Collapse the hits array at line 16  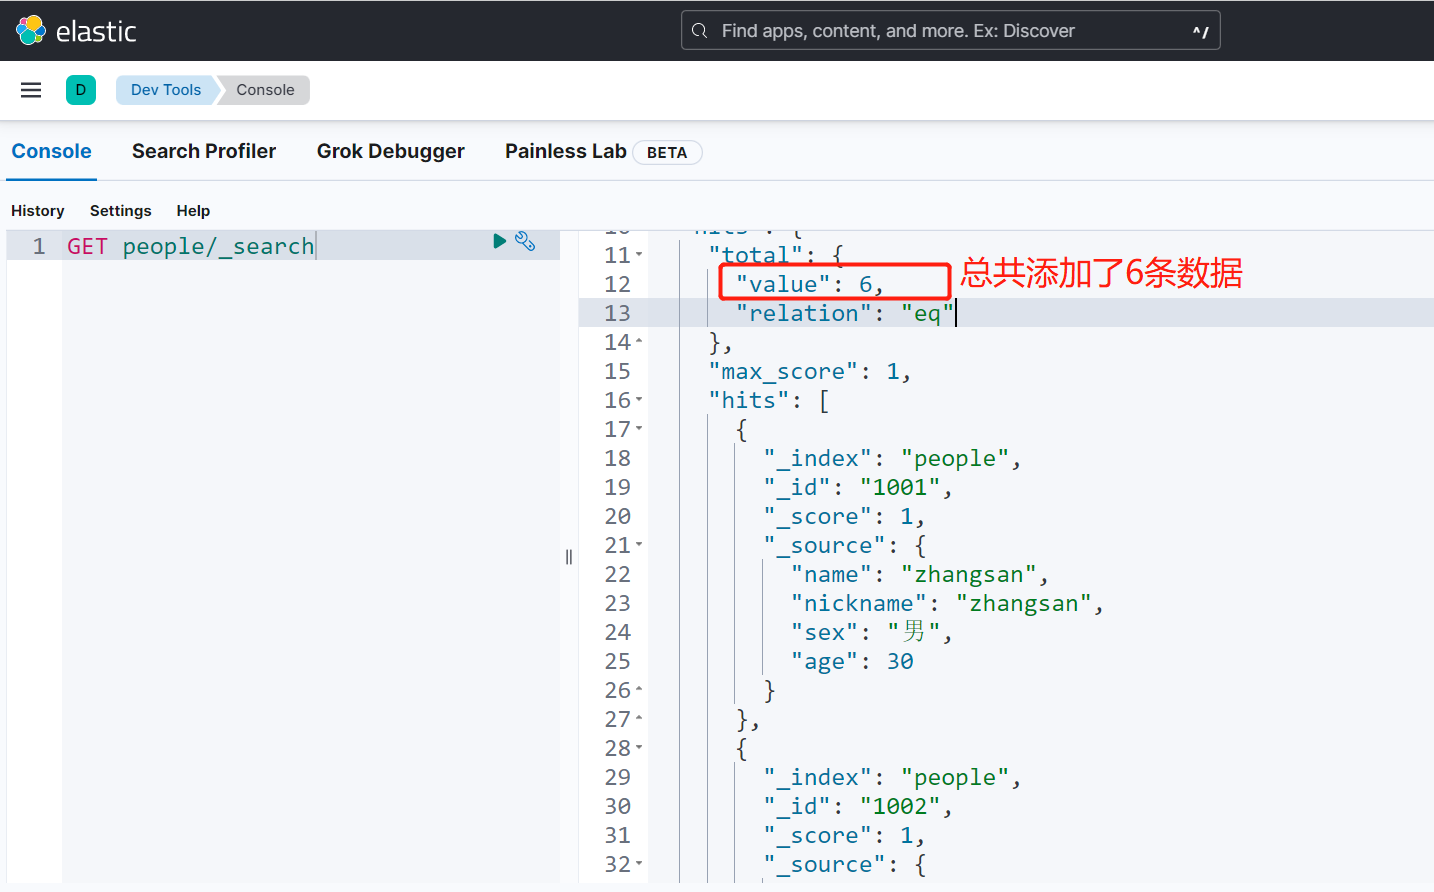(640, 400)
